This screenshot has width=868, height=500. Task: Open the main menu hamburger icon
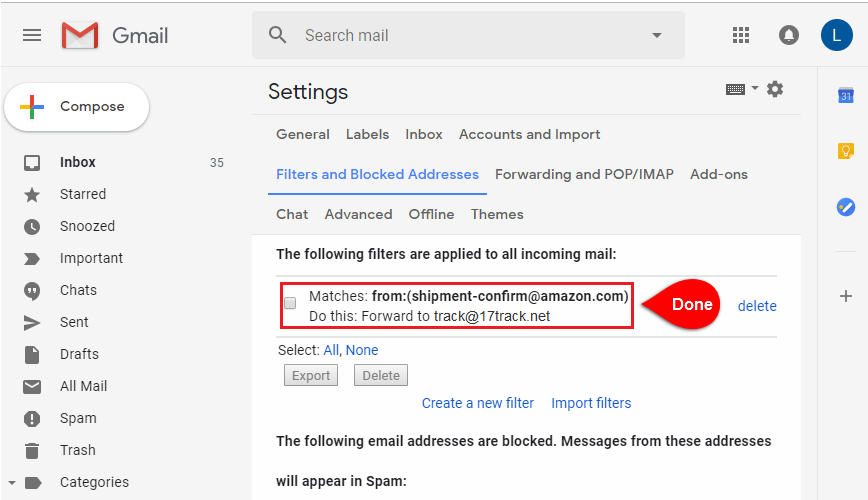point(32,35)
